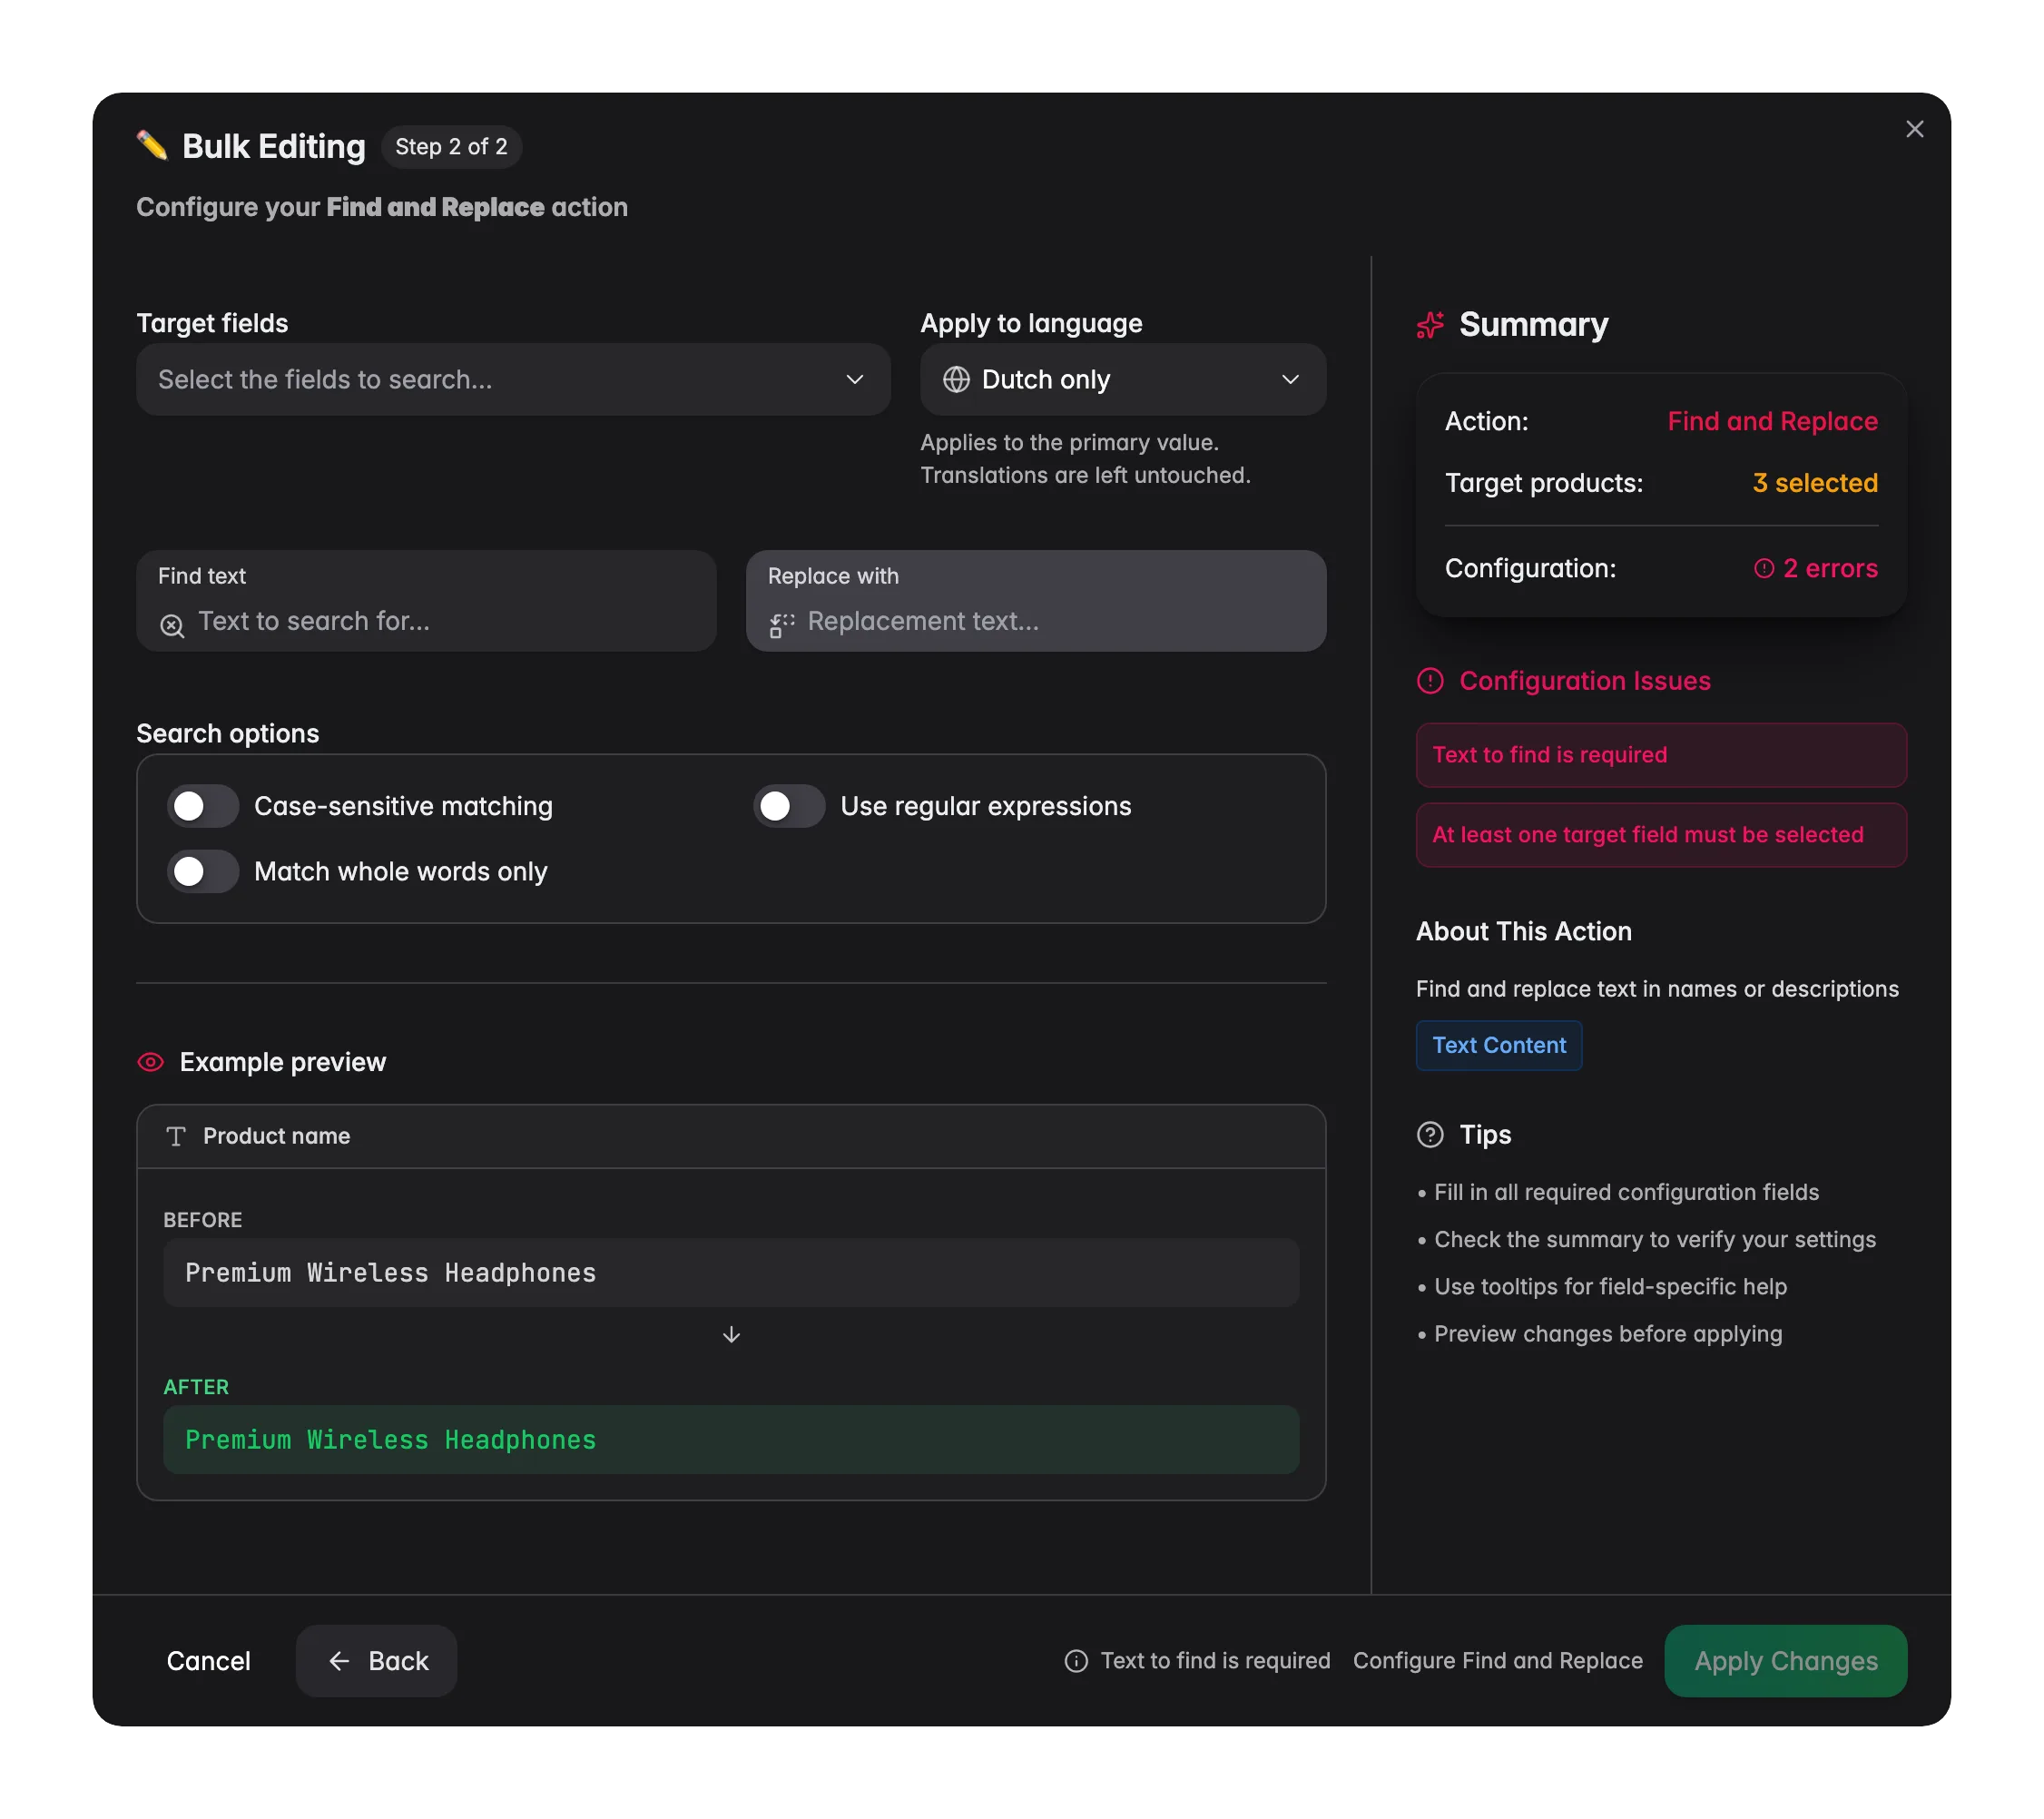Viewport: 2044px width, 1819px height.
Task: Click the eye icon beside Example preview
Action: (x=150, y=1062)
